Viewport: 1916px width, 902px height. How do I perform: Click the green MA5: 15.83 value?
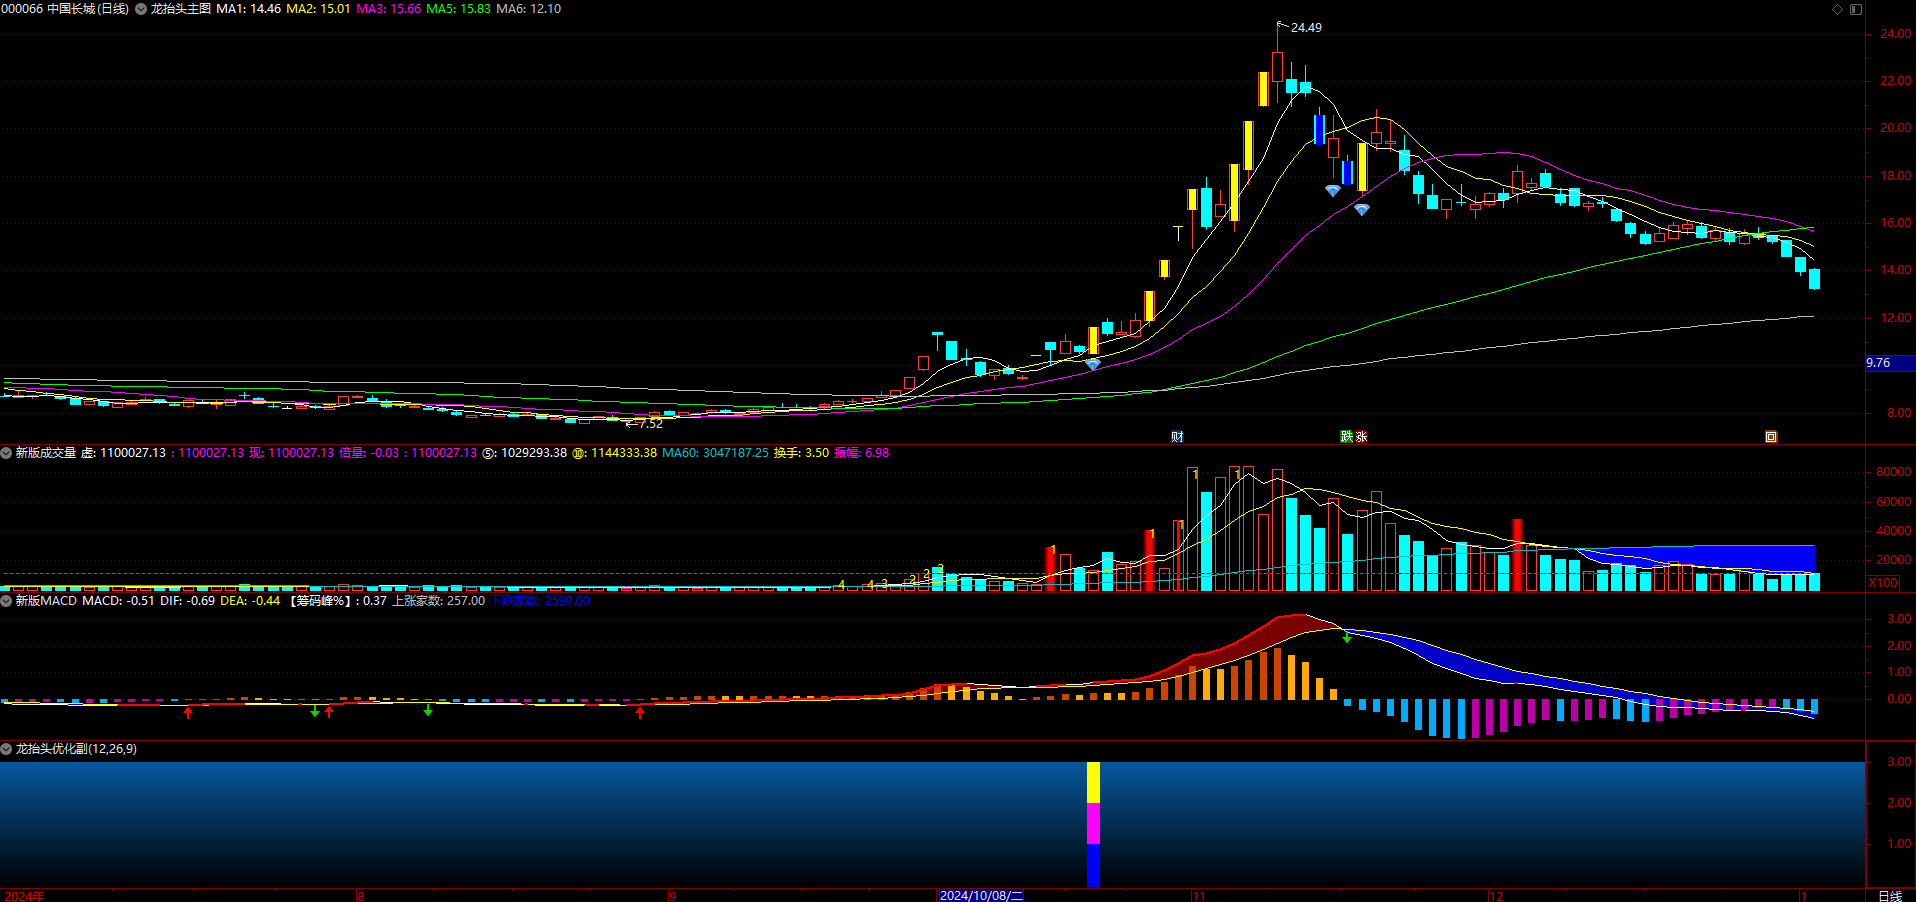tap(459, 9)
